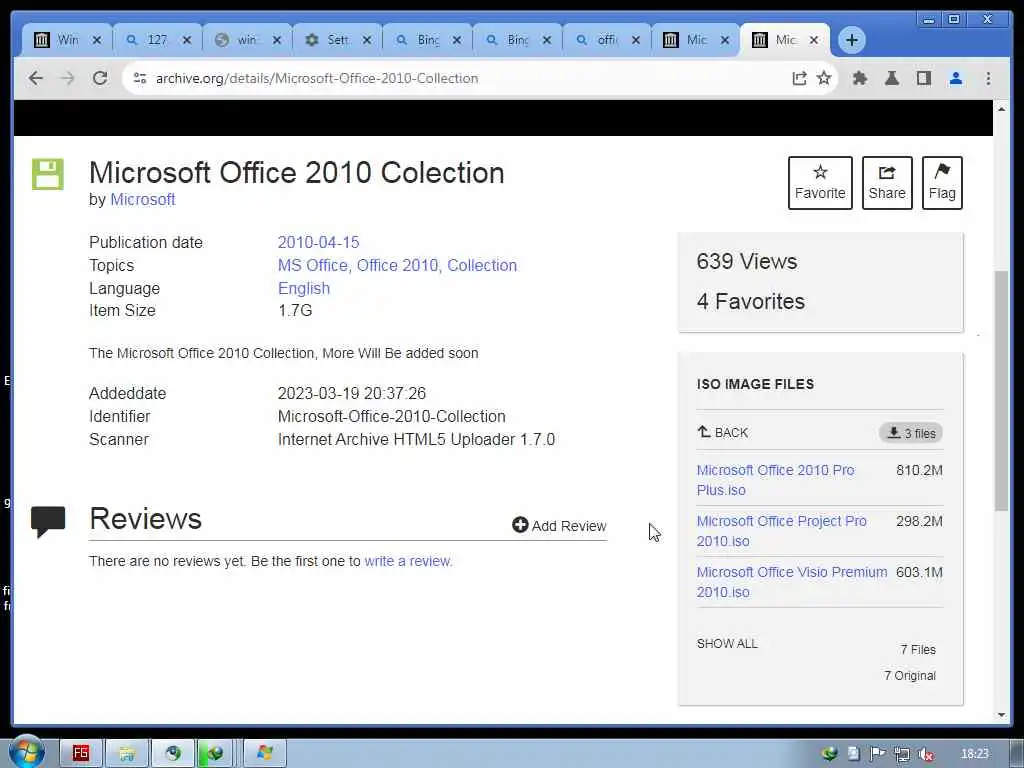1024x768 pixels.
Task: Click the '7 Original' link
Action: (910, 676)
